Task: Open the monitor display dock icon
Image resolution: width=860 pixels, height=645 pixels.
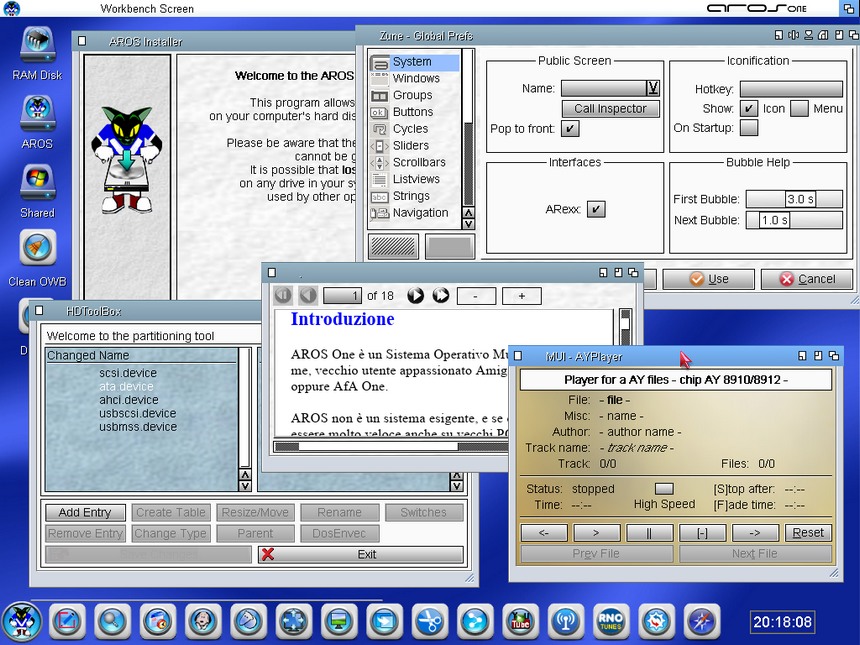Action: click(x=339, y=621)
